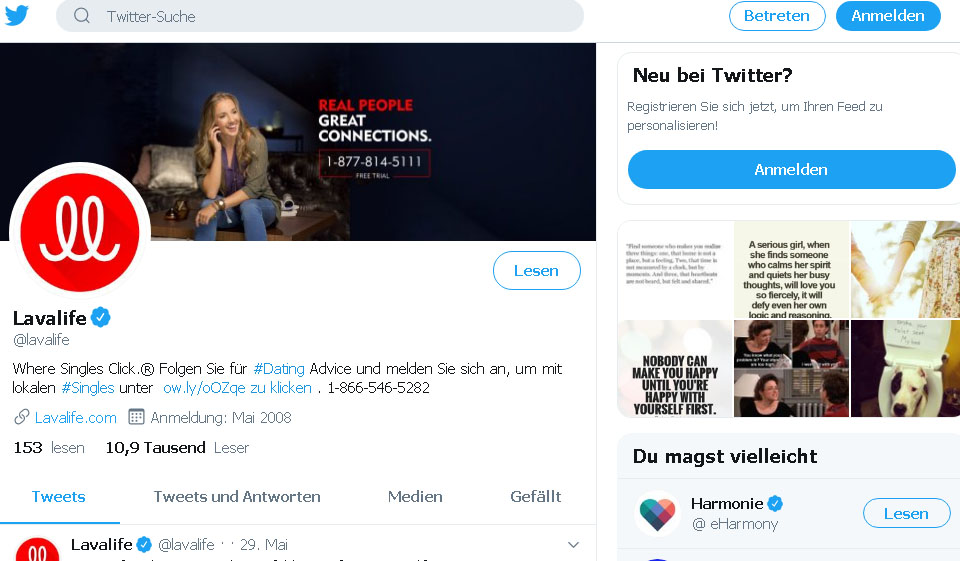The width and height of the screenshot is (960, 561).
Task: Open the Gefällt tab
Action: coord(536,497)
